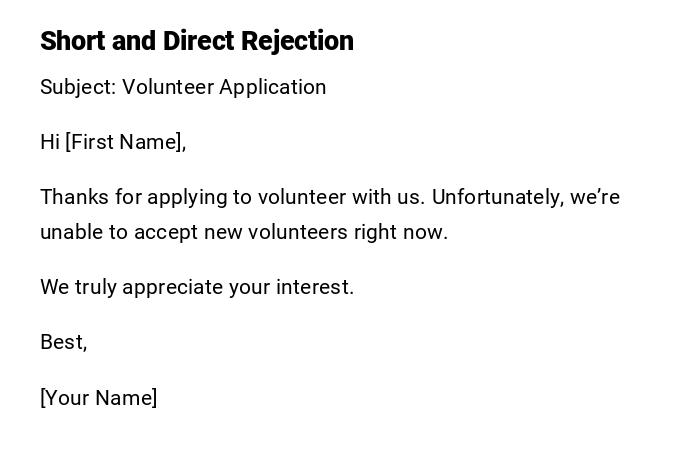Click the word "Unfortunately"

point(497,197)
